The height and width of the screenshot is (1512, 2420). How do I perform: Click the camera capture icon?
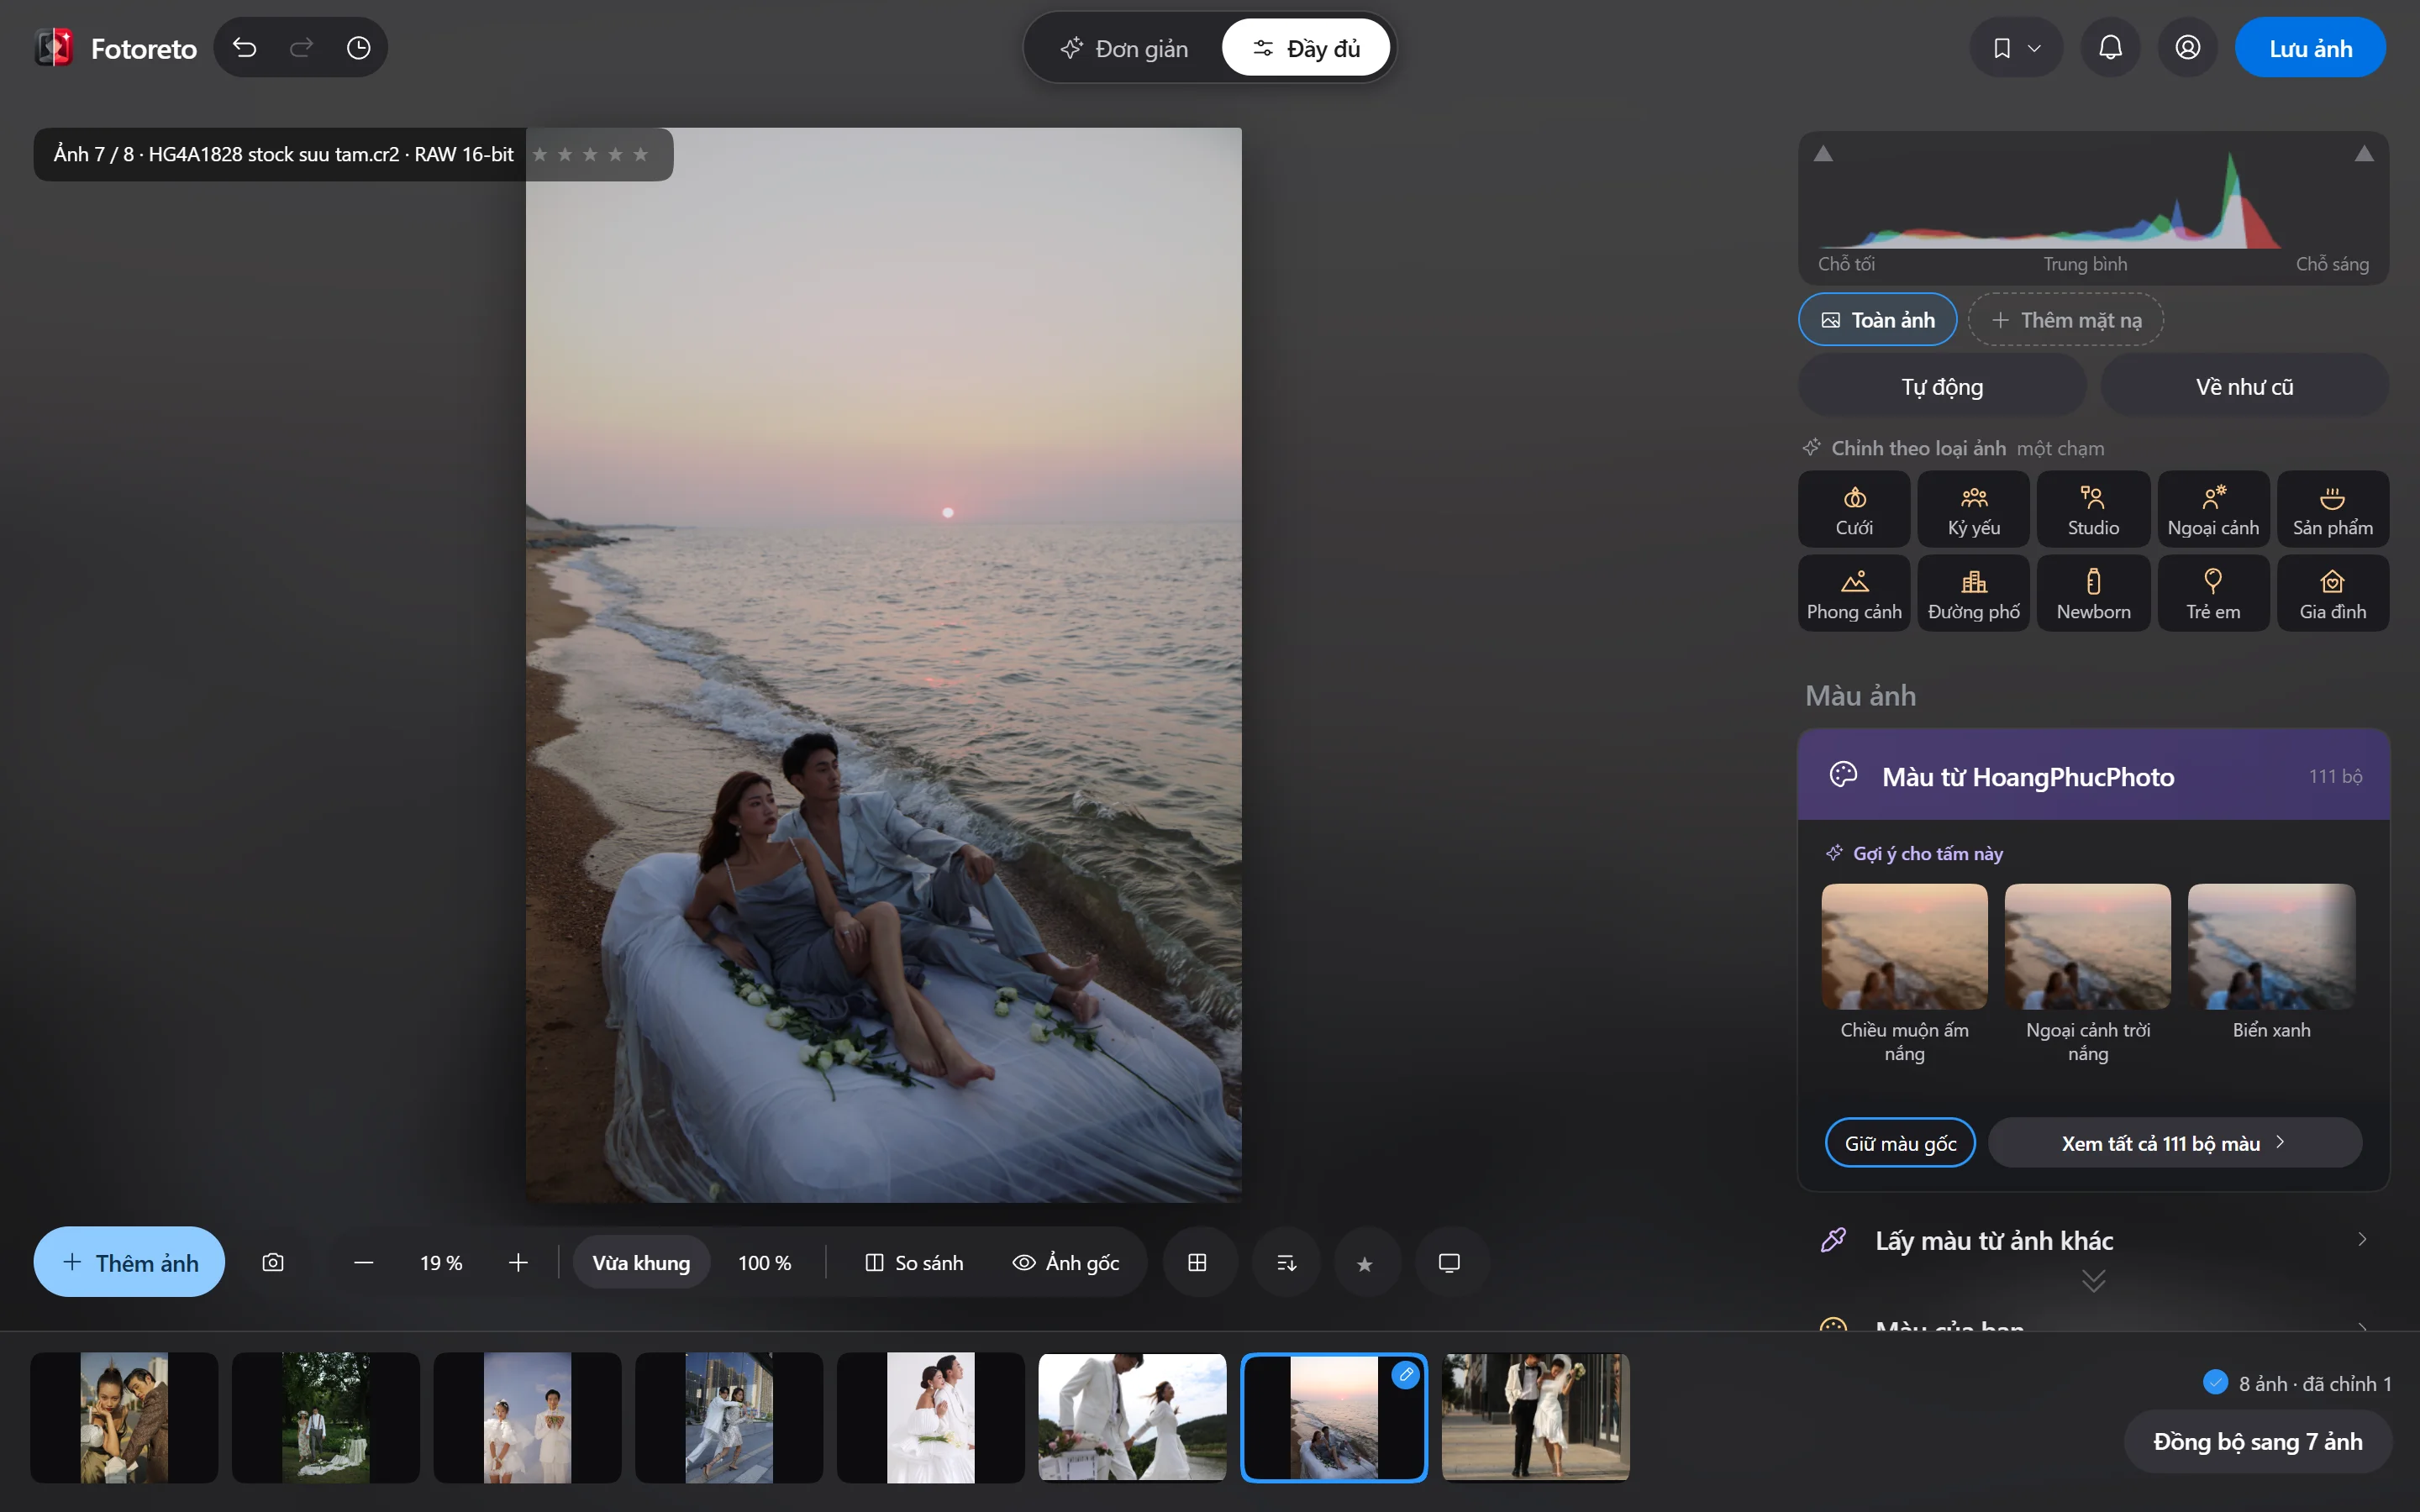273,1262
